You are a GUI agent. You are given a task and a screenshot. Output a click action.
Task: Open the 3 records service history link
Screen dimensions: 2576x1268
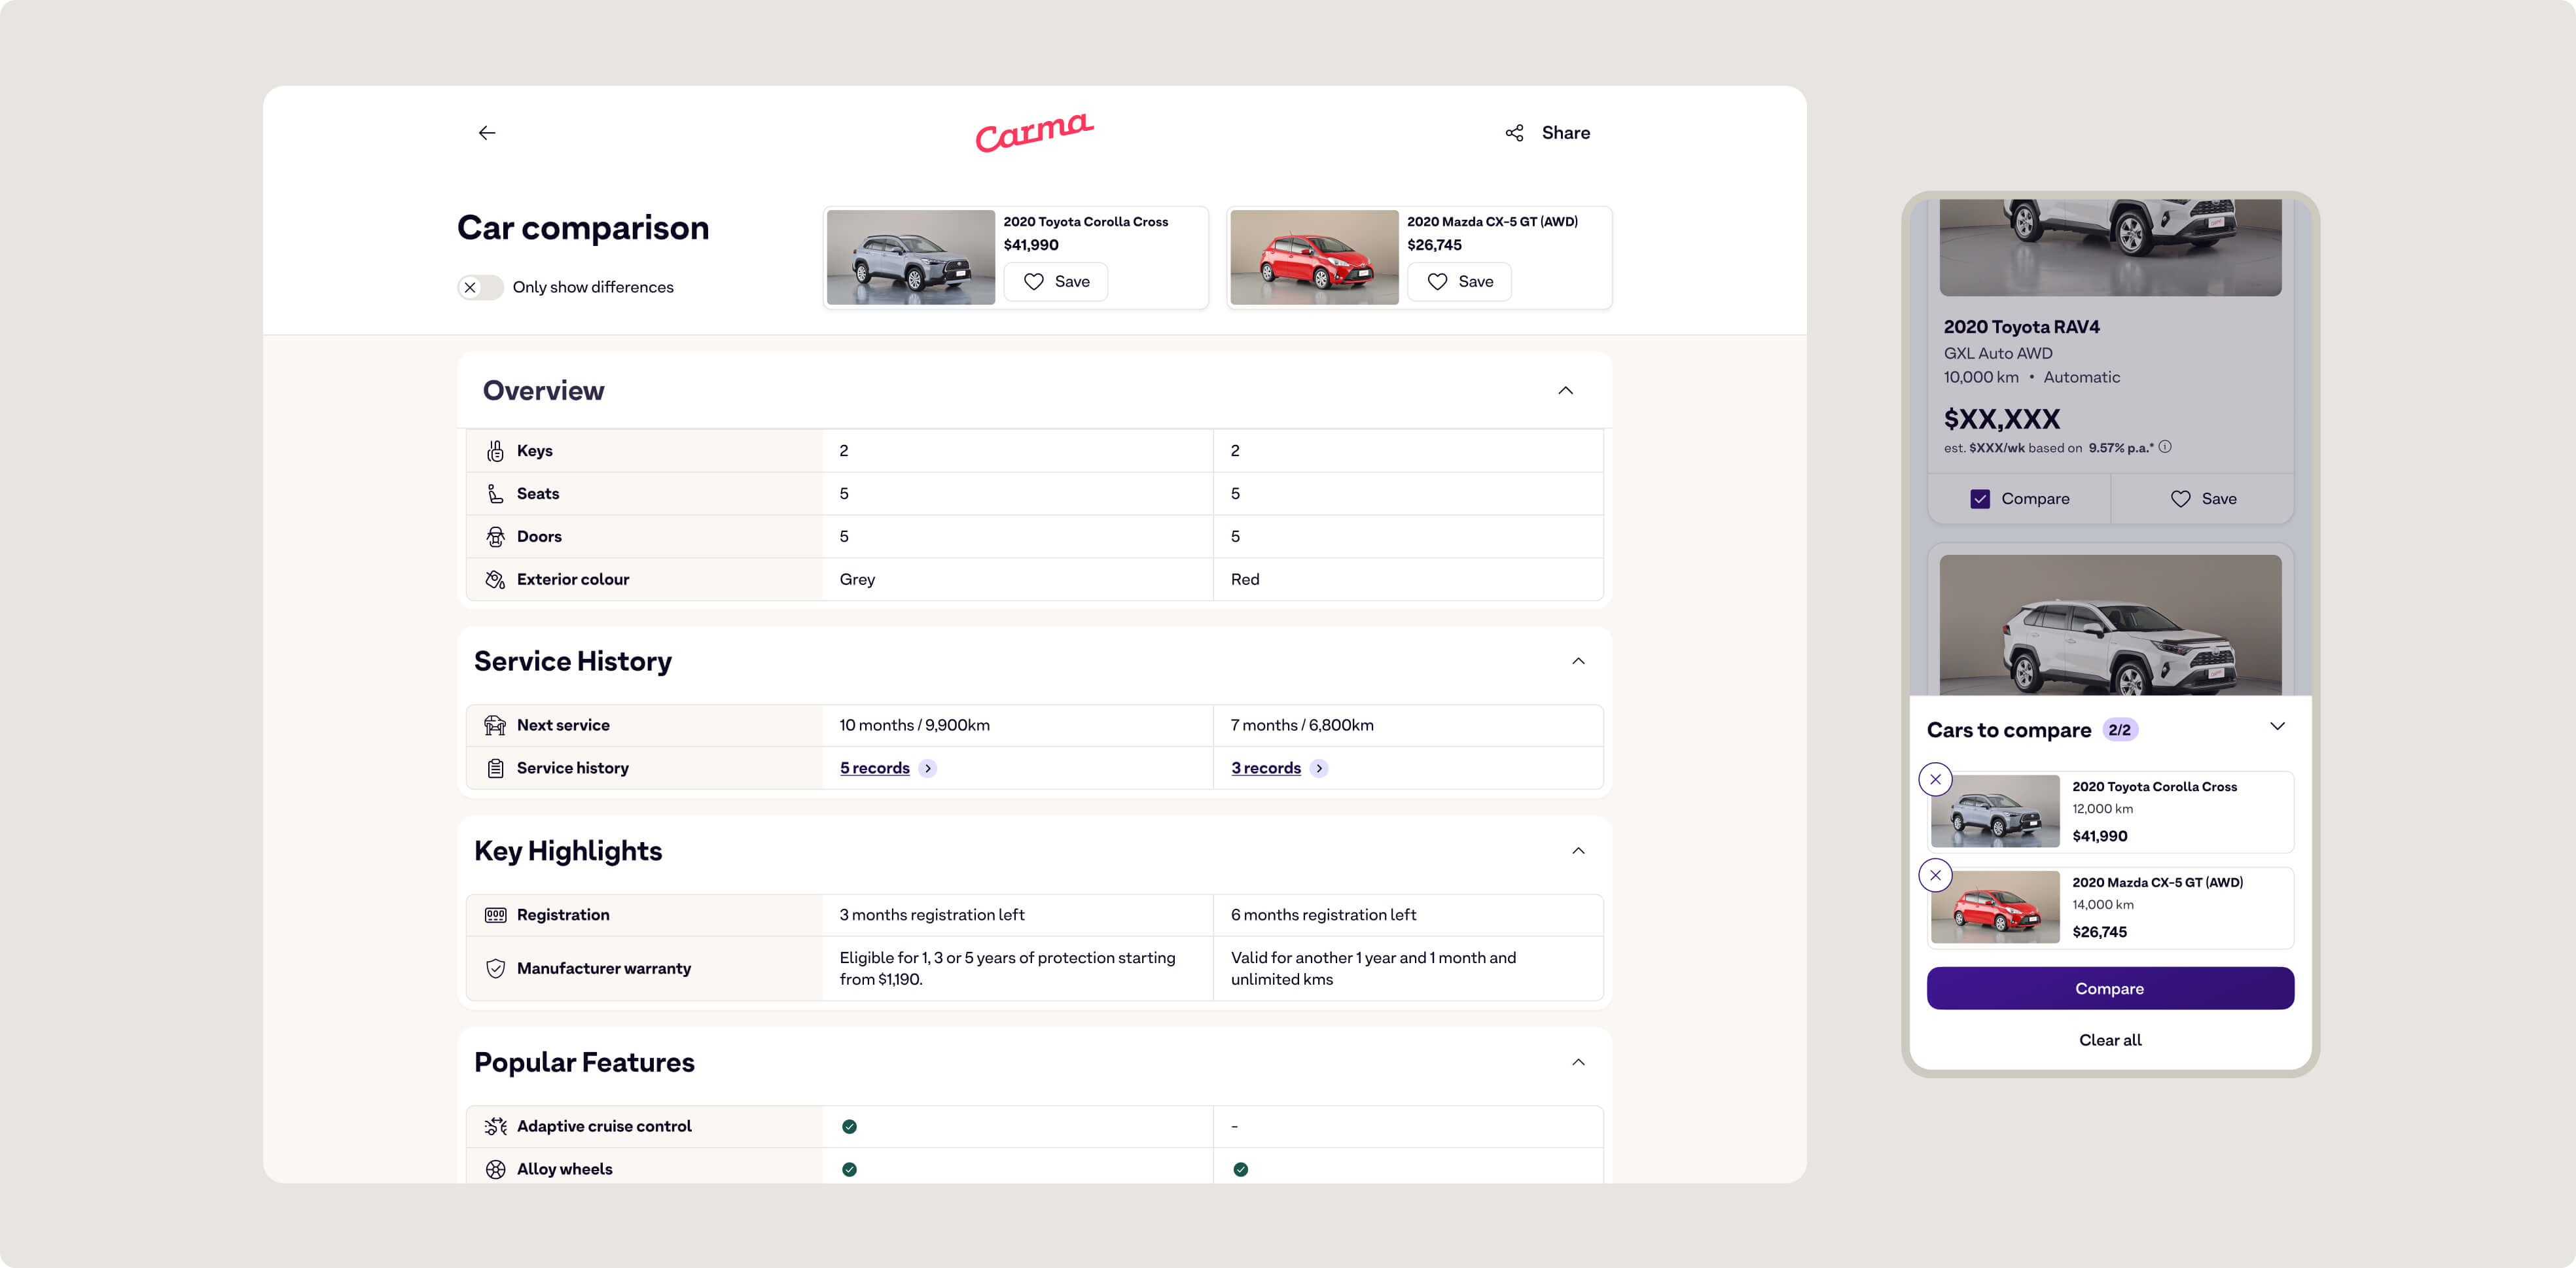(x=1265, y=768)
